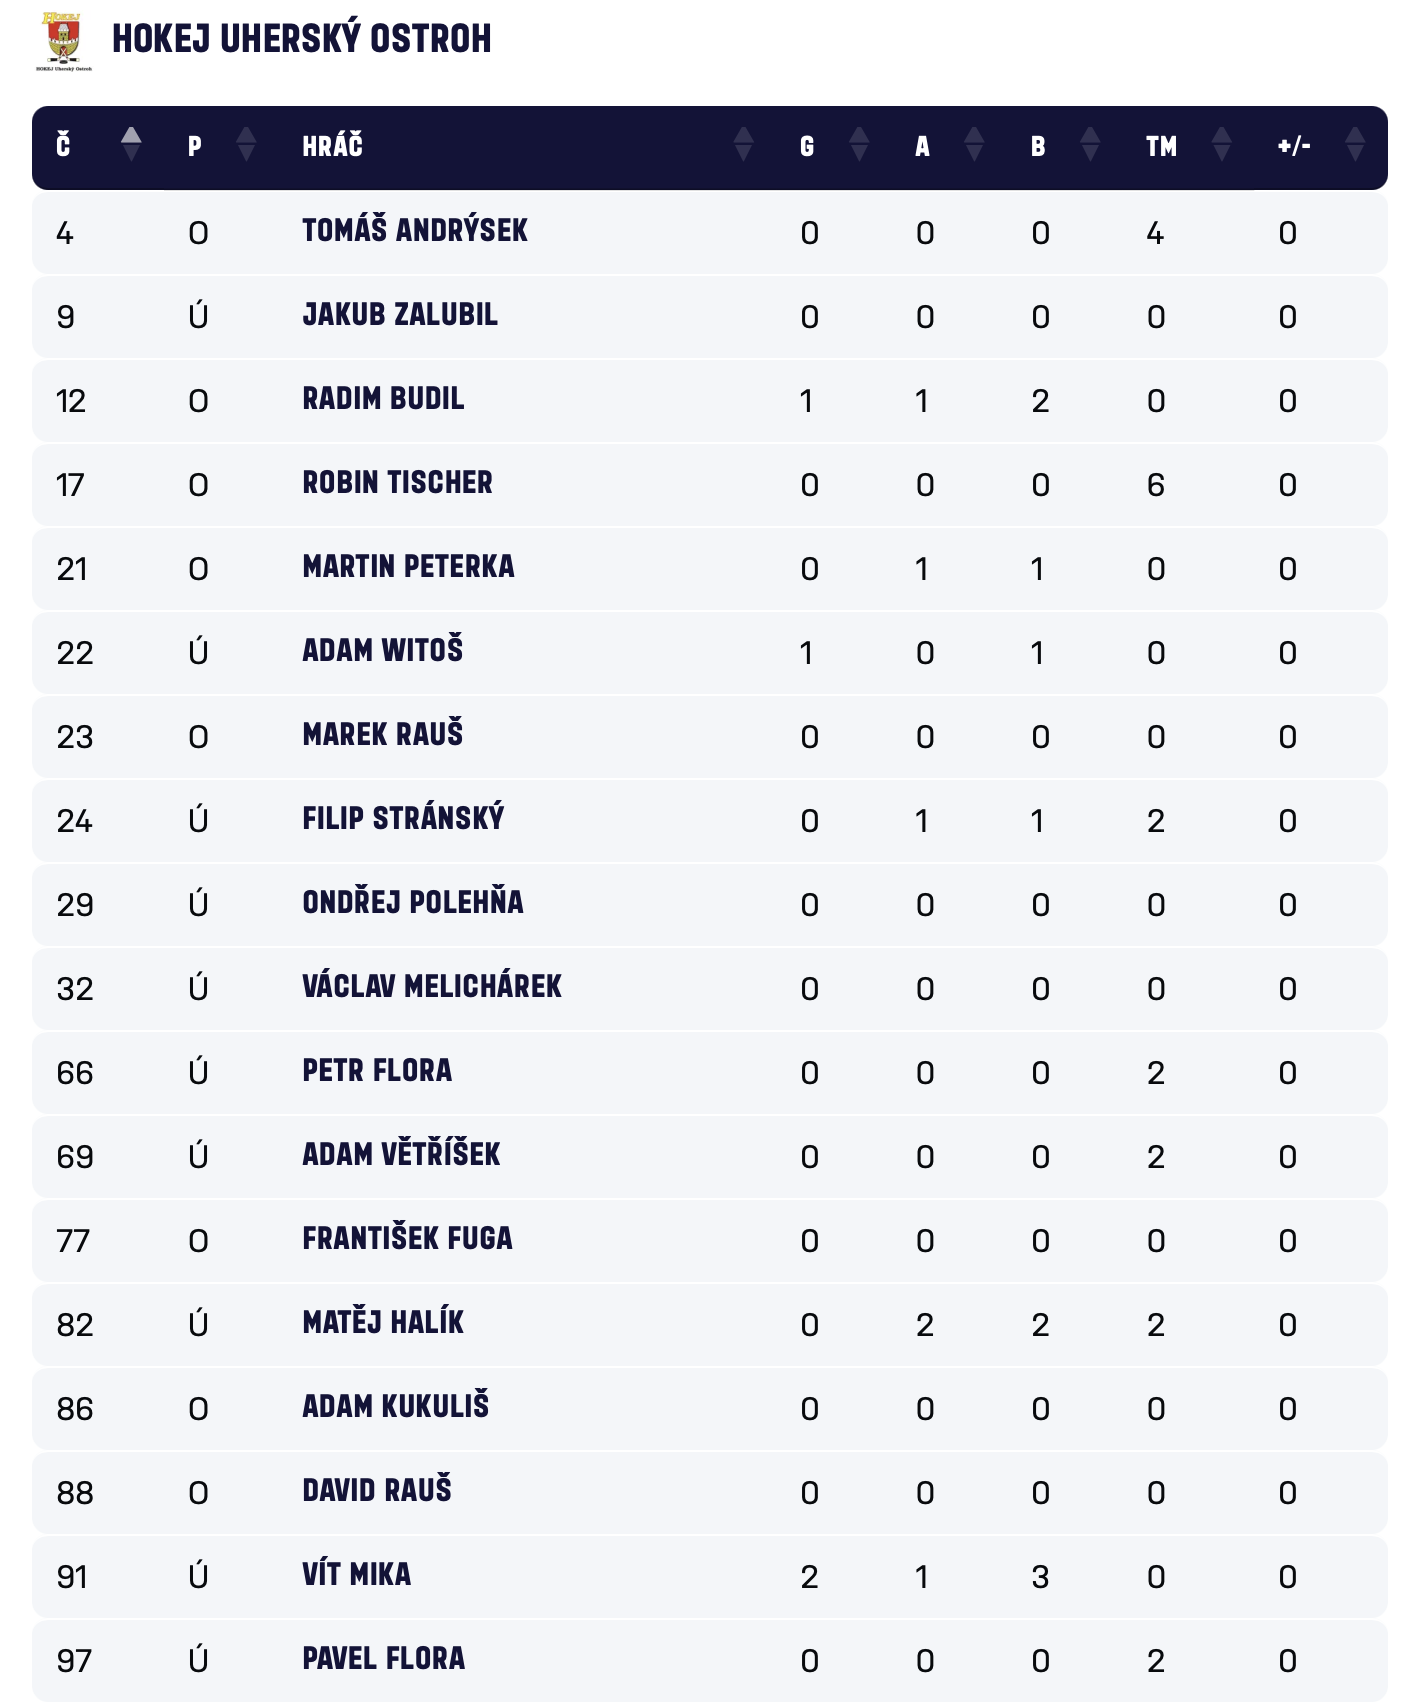Viewport: 1418px width, 1706px height.
Task: Sort players by name arrows
Action: [743, 145]
